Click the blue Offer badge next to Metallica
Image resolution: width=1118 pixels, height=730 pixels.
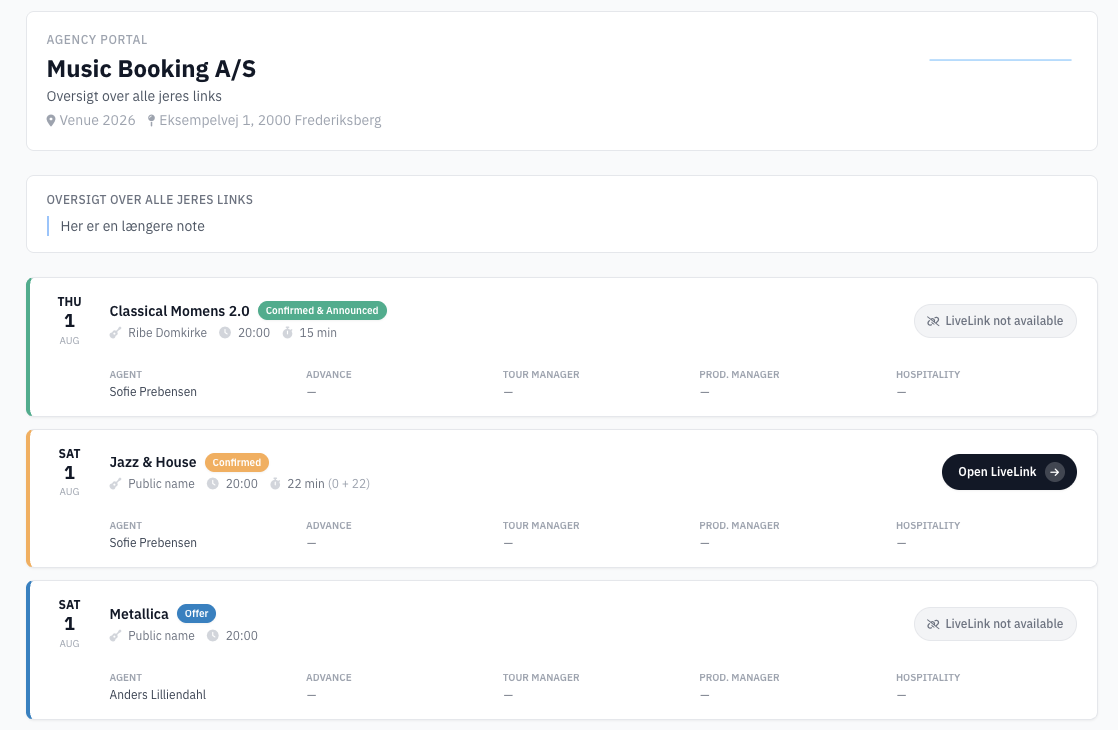click(196, 614)
